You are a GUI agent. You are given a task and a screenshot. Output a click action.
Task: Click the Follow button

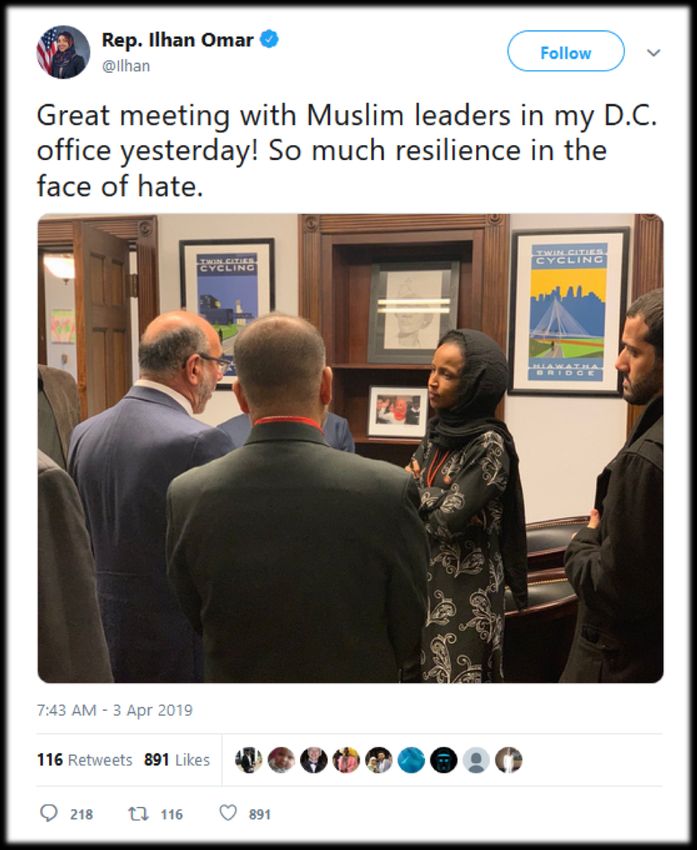point(565,51)
